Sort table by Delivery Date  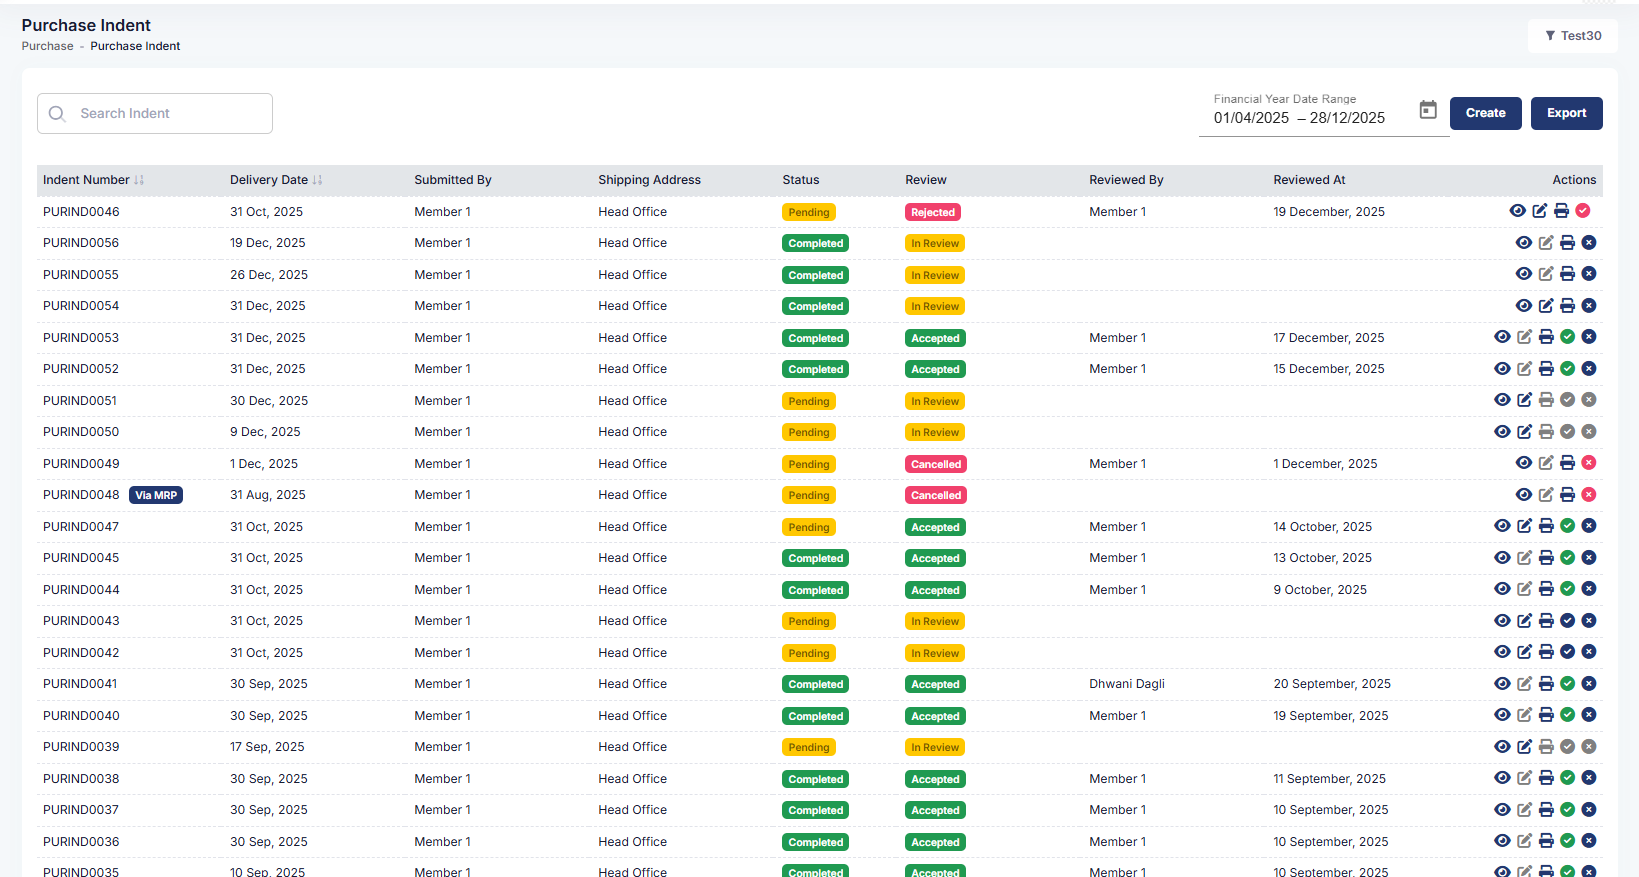tap(317, 180)
